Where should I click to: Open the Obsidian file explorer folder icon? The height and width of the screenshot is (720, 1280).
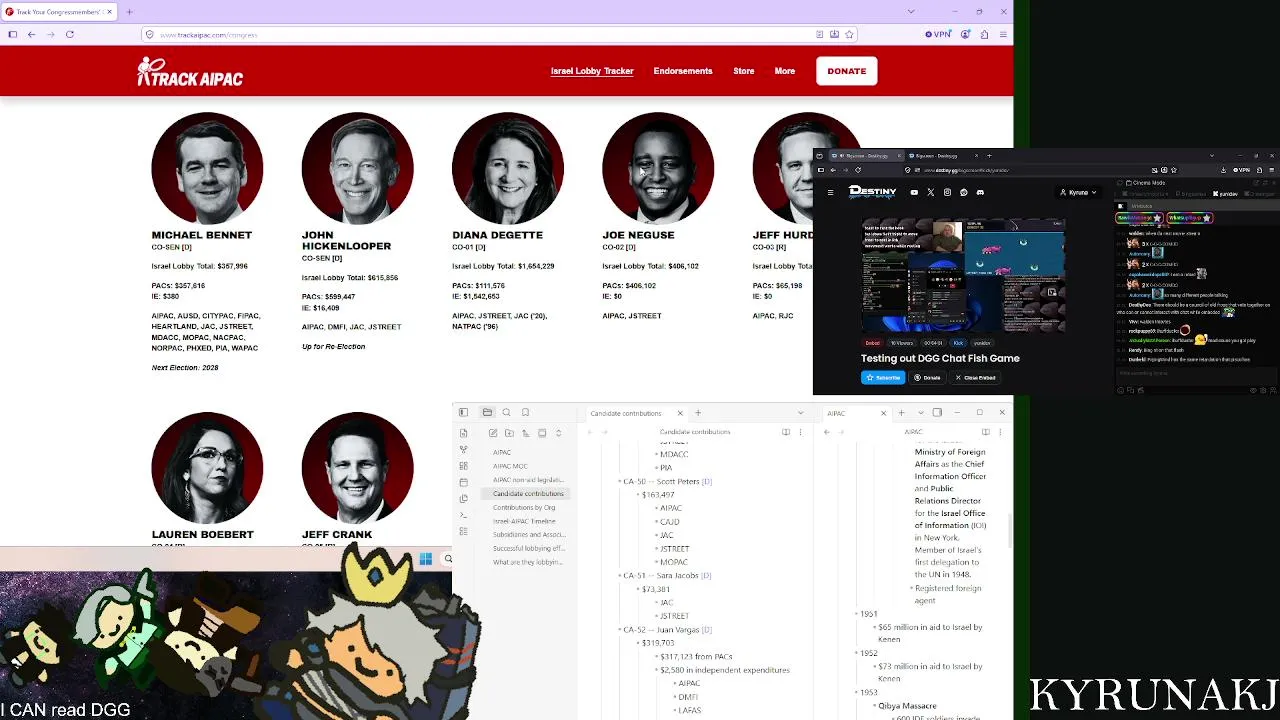487,412
